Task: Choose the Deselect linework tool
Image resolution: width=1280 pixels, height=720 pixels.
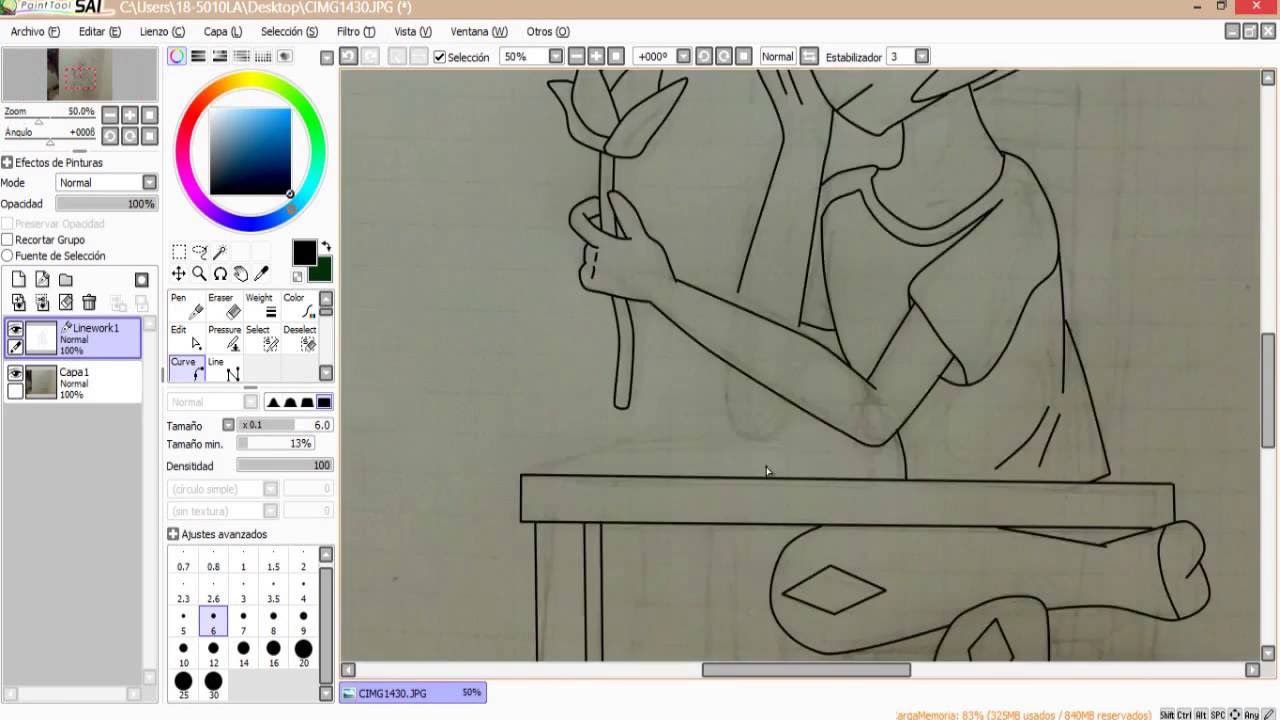Action: 299,338
